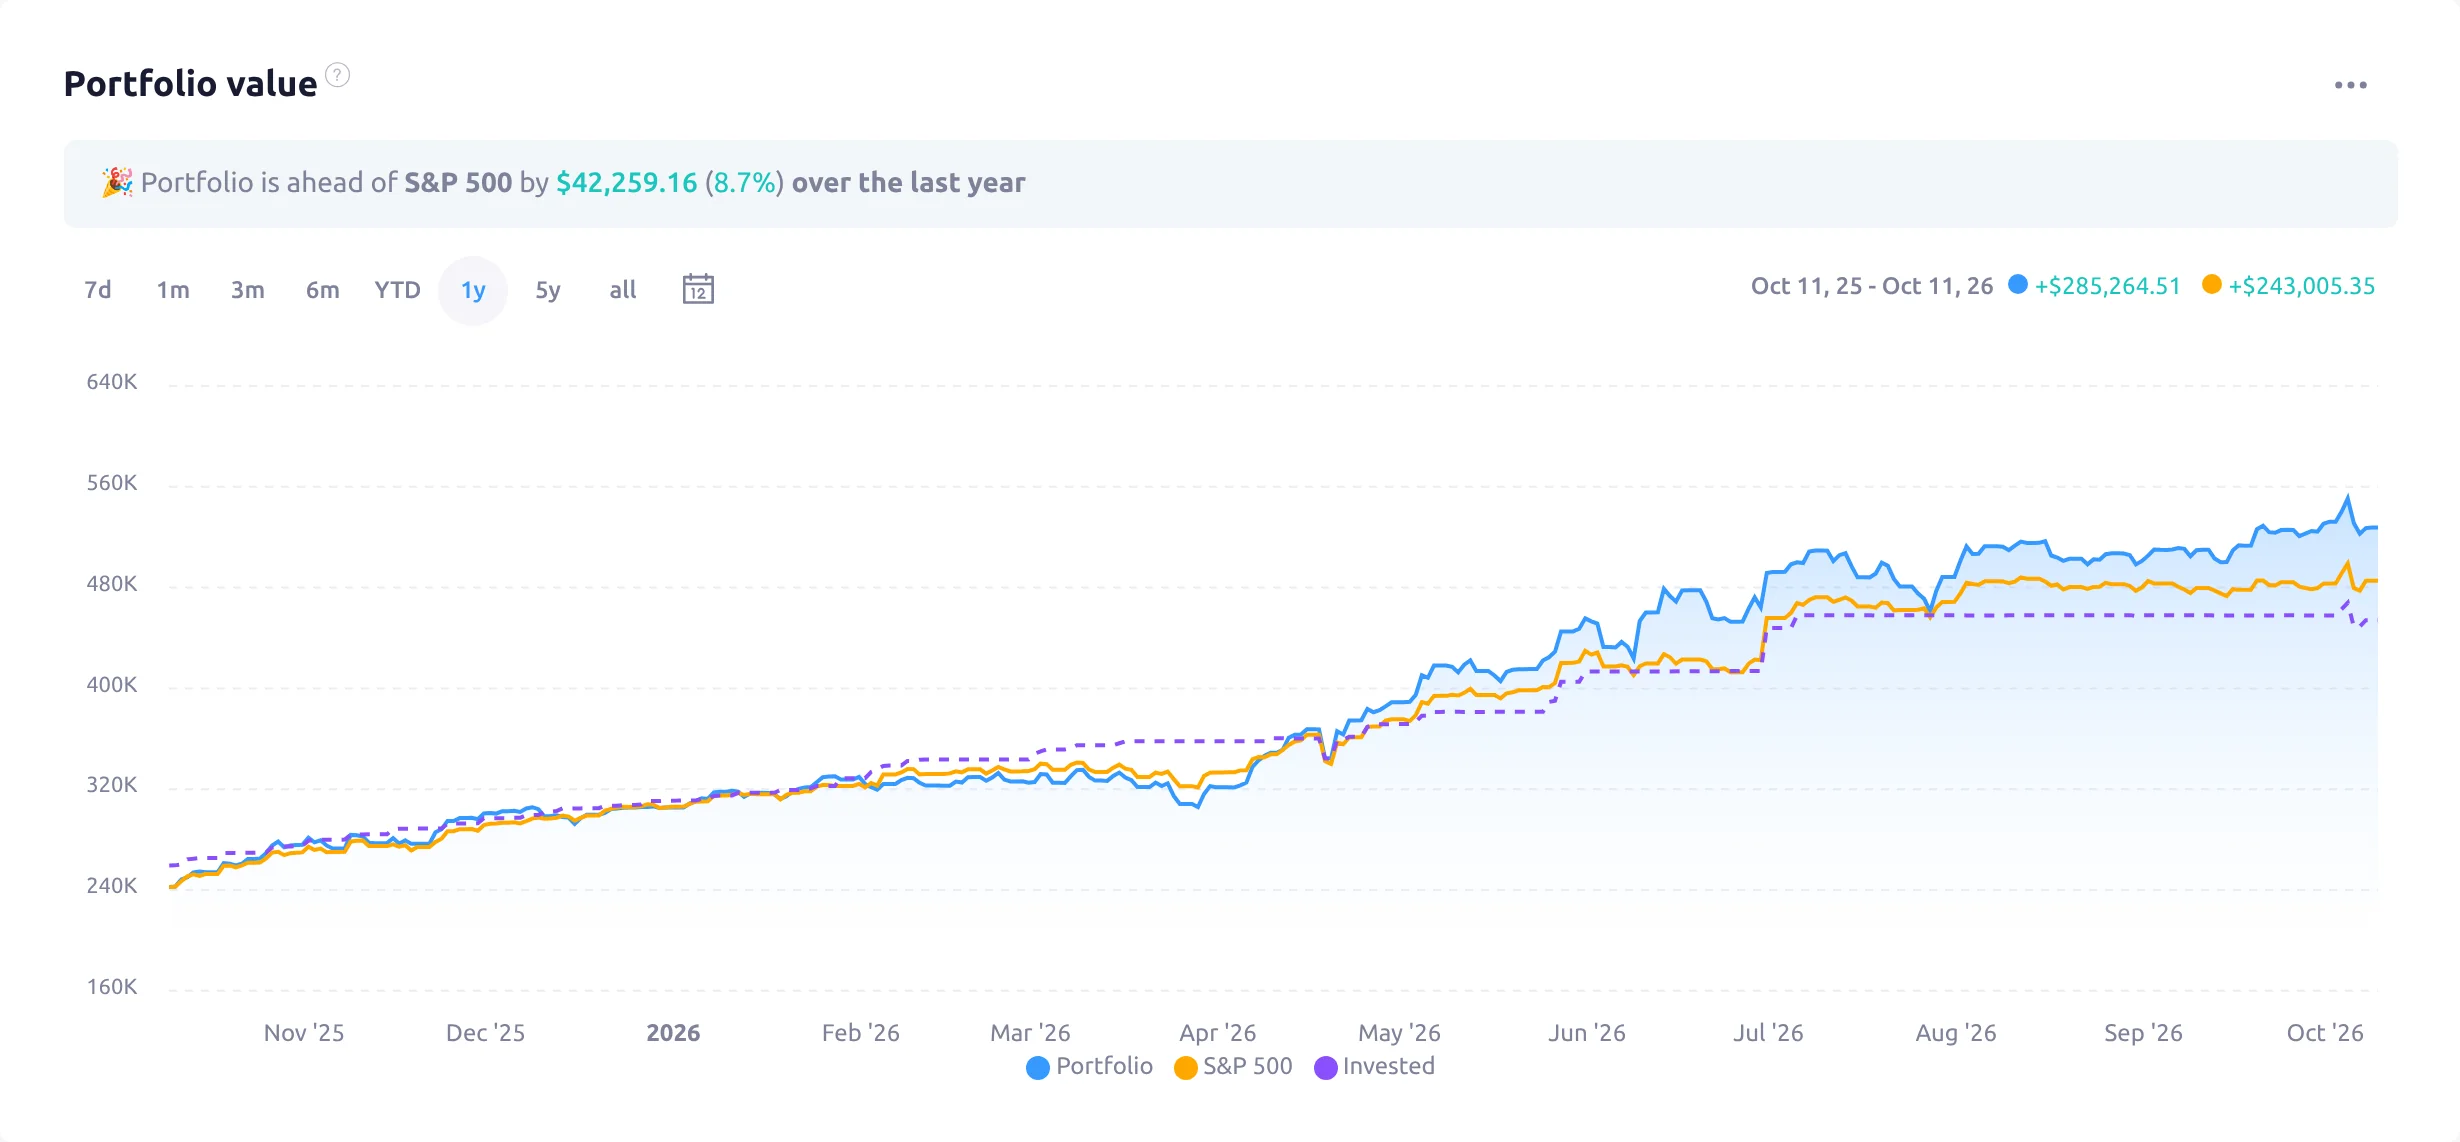The height and width of the screenshot is (1142, 2460).
Task: Switch to the YTD time range
Action: (397, 290)
